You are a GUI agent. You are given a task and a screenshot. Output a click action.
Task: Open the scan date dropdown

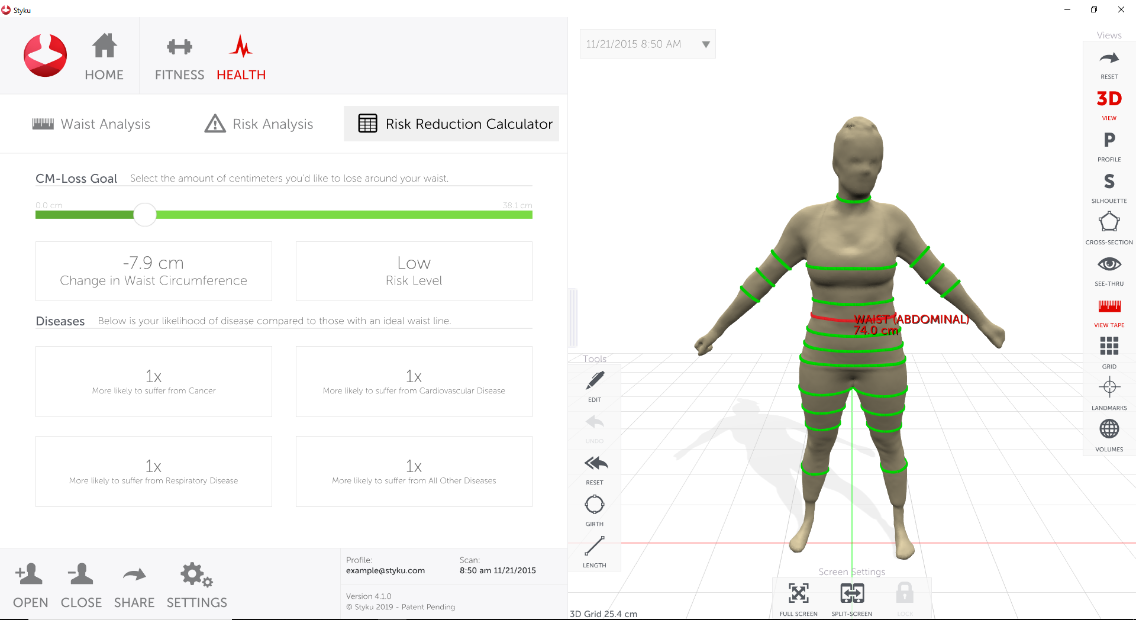[x=706, y=44]
